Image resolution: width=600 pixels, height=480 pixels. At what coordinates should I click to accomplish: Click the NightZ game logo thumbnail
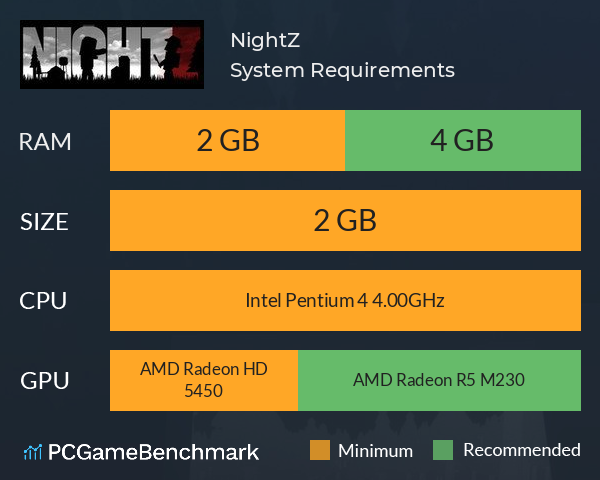[x=112, y=54]
